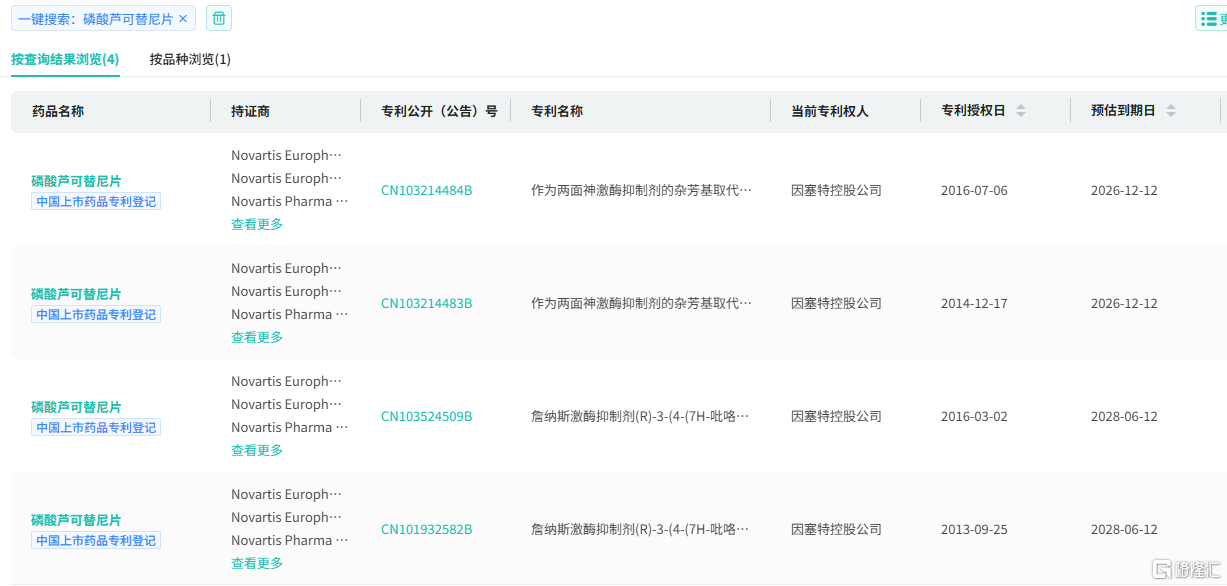Open 磷酸芦可替尼片 drug name in CN103214484B row
The height and width of the screenshot is (586, 1227).
76,181
